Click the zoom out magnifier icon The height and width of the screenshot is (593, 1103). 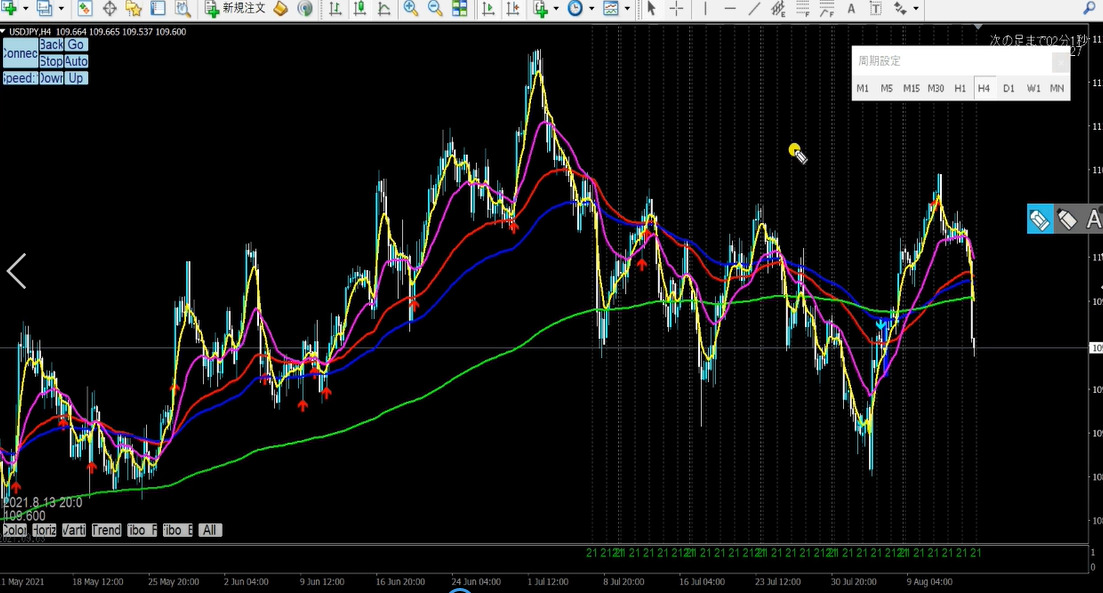(435, 9)
